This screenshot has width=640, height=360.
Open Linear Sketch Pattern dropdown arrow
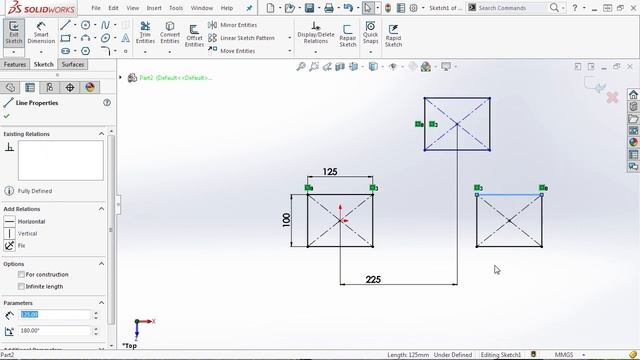(x=290, y=38)
